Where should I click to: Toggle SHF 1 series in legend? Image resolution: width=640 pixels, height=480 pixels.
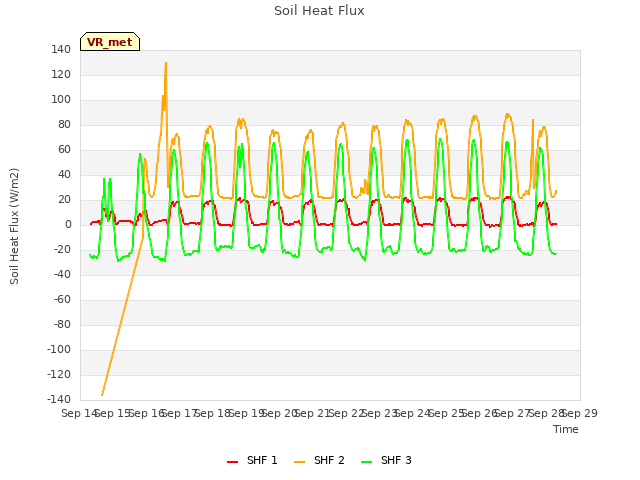252,461
